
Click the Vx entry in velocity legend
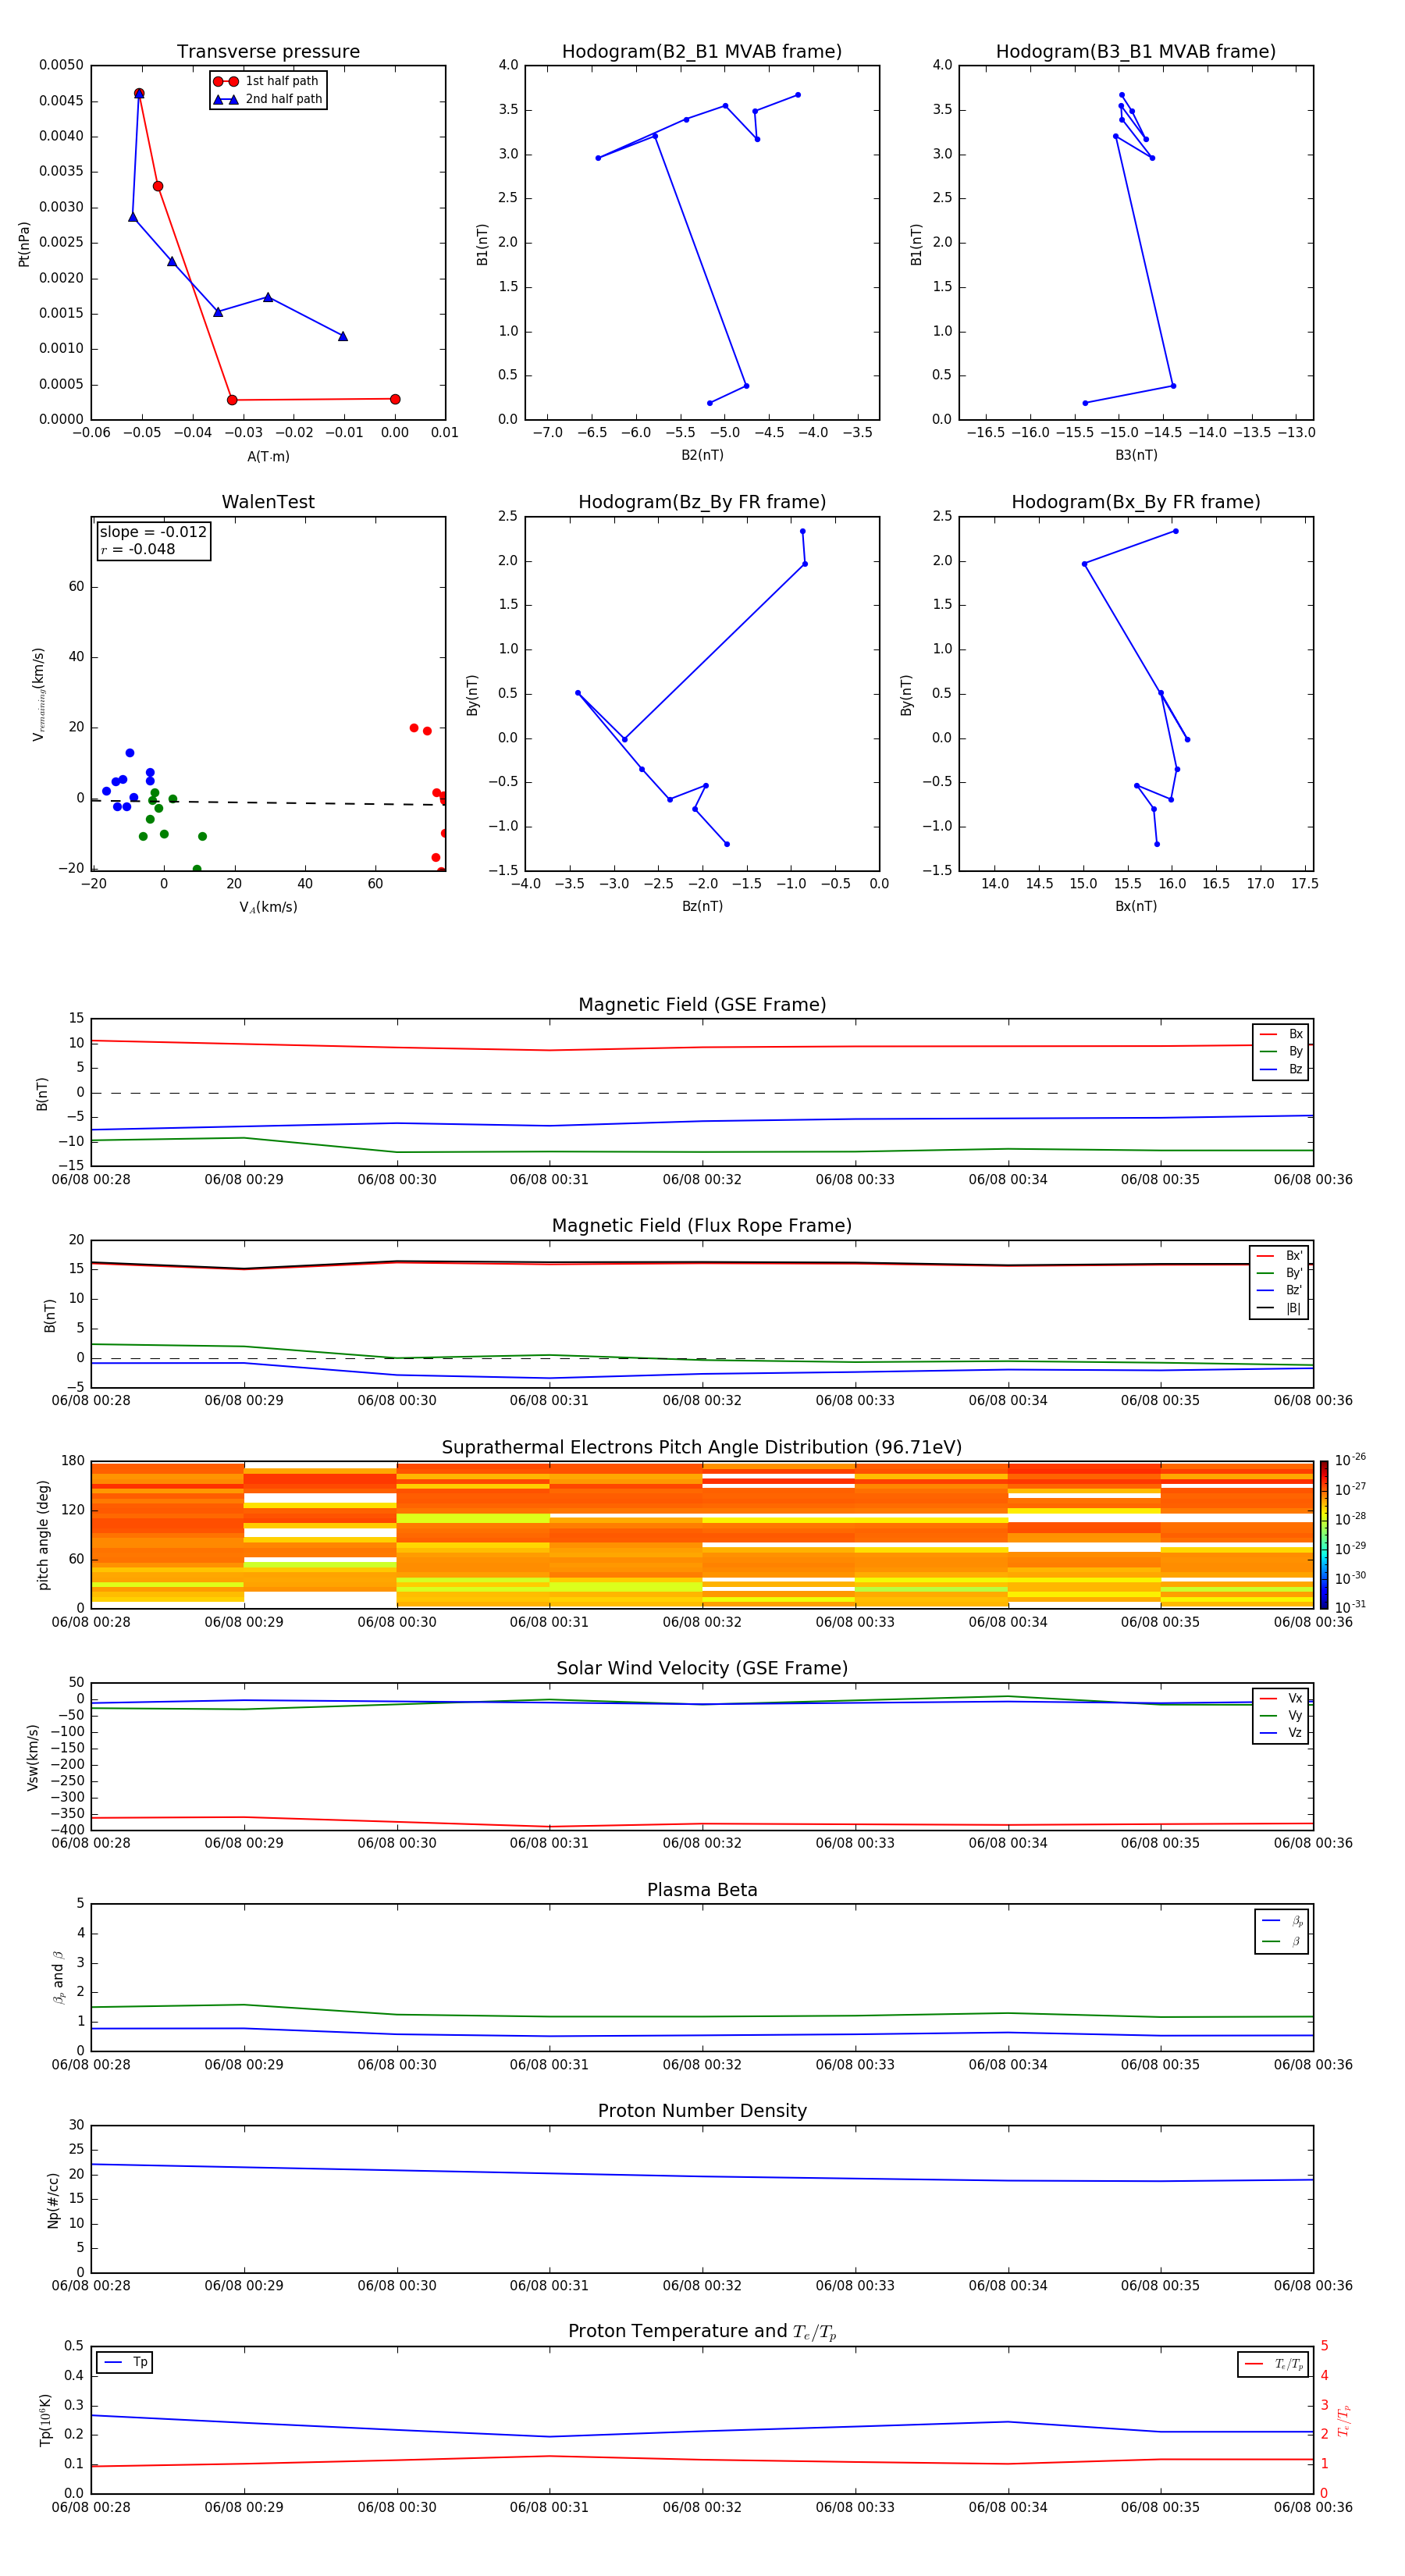(1281, 1698)
